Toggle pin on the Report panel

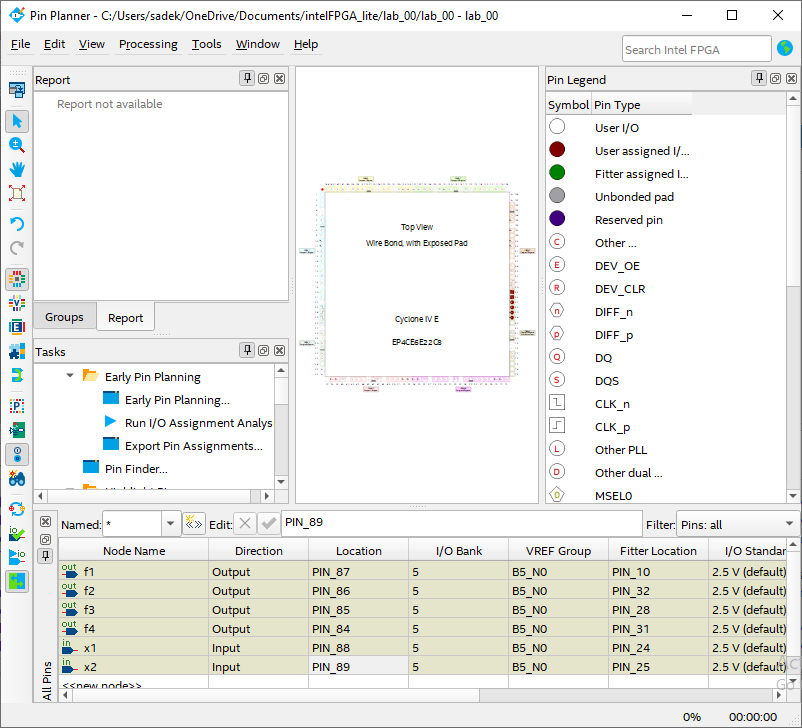click(247, 79)
